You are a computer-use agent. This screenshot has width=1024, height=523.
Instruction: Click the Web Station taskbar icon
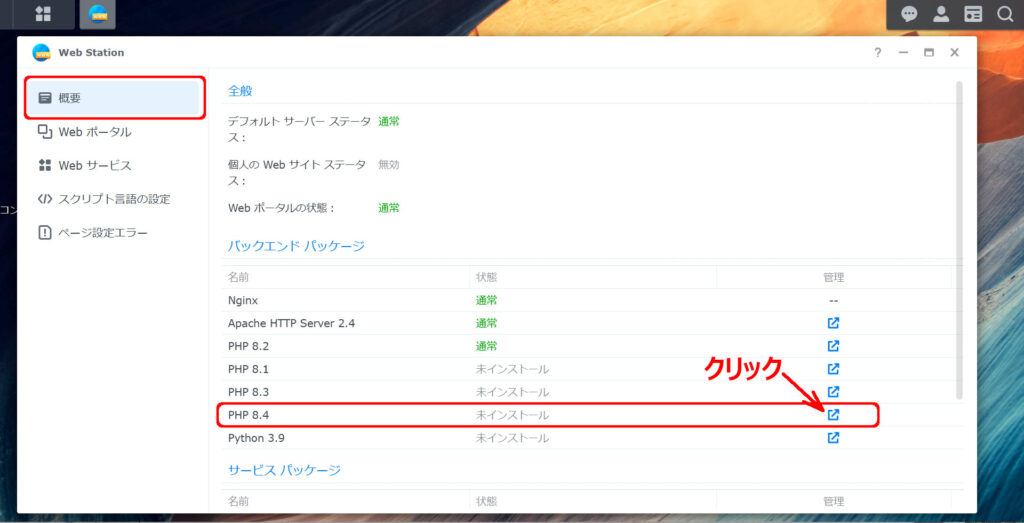click(x=98, y=14)
